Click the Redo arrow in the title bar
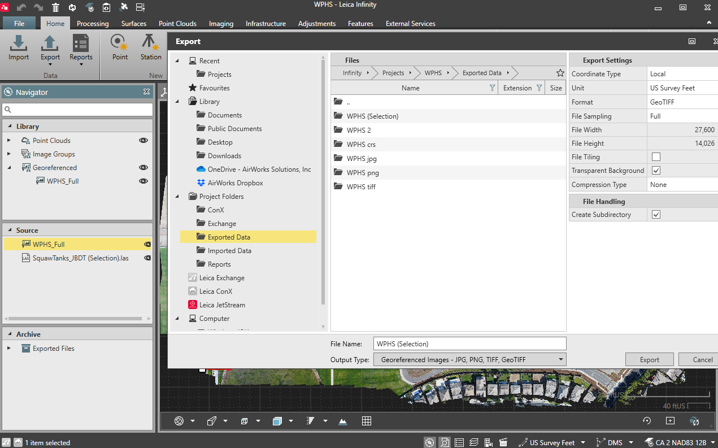Image resolution: width=718 pixels, height=448 pixels. (38, 7)
